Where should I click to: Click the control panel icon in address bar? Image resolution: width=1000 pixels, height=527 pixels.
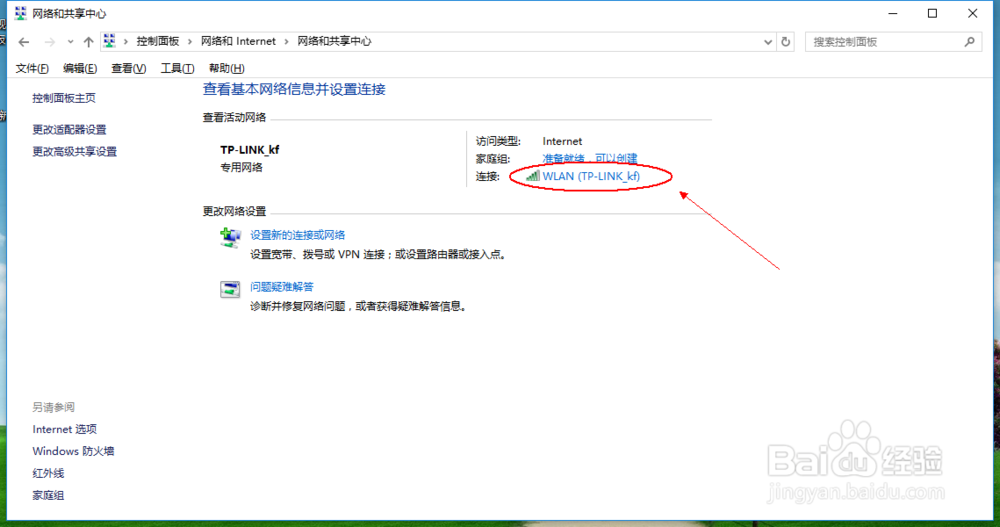(110, 41)
